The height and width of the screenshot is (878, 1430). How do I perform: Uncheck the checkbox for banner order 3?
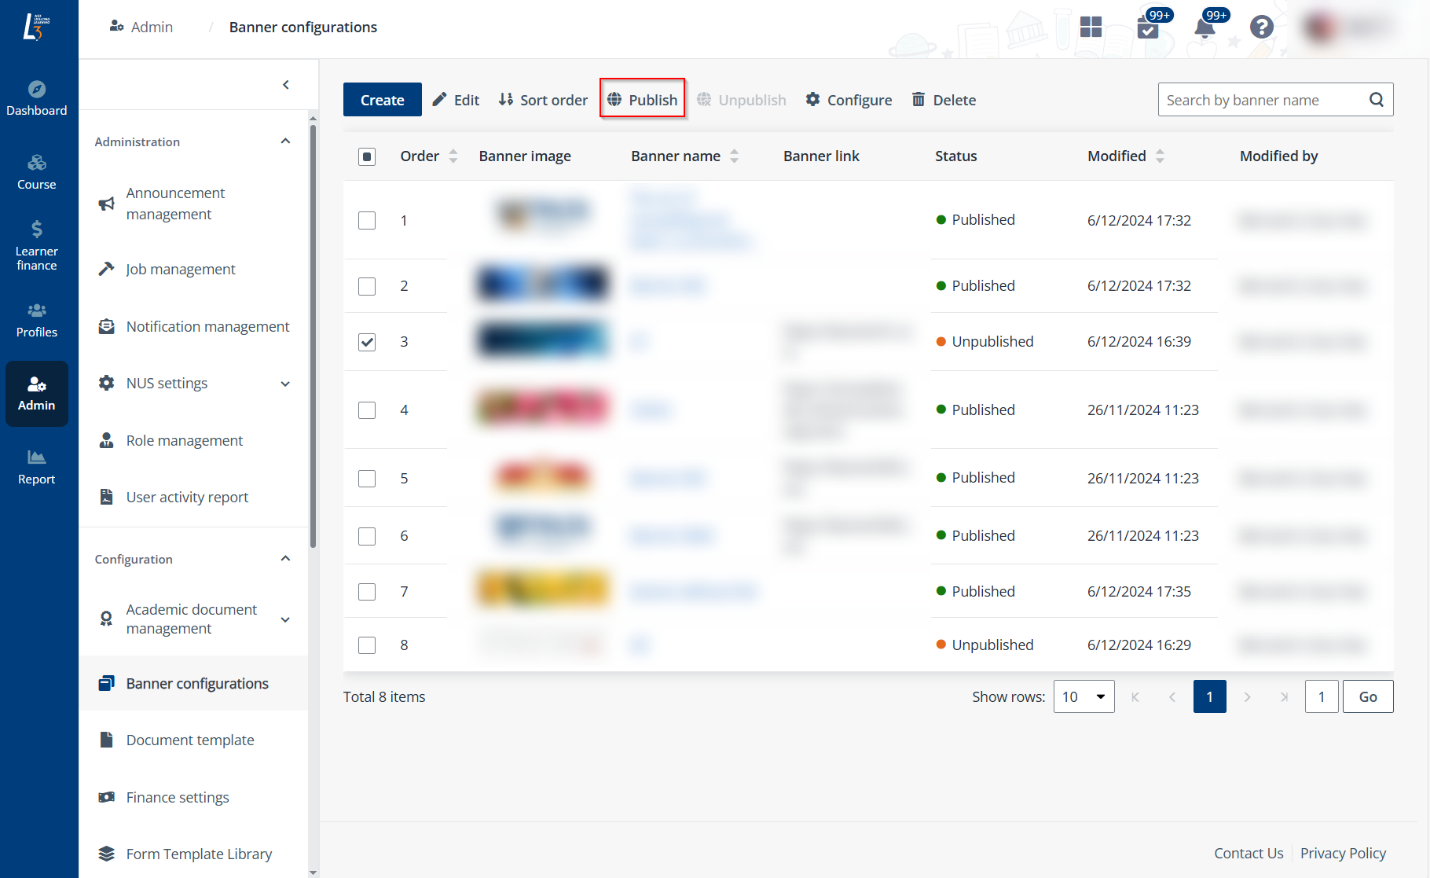(367, 342)
